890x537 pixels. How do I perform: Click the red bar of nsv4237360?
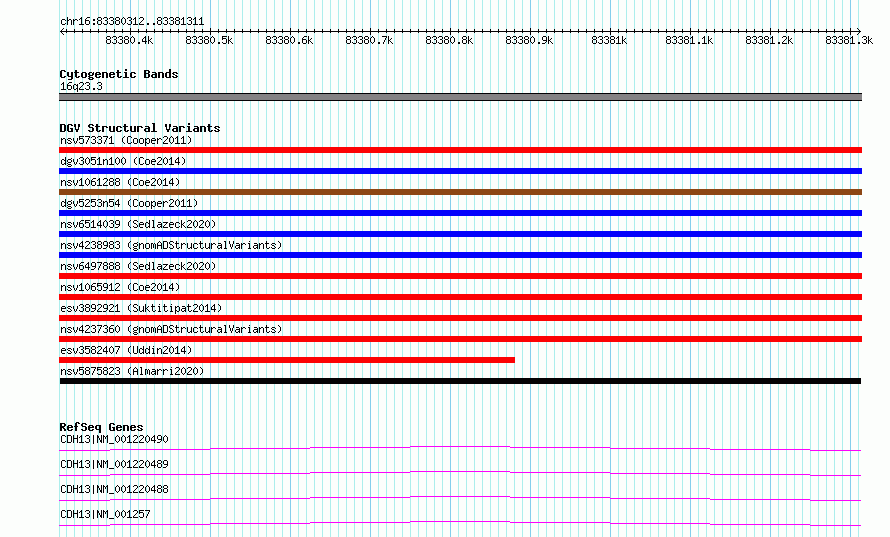(x=460, y=339)
